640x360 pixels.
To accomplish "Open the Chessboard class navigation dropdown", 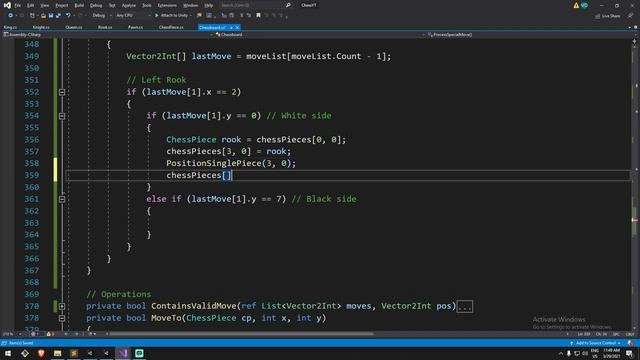I will pyautogui.click(x=319, y=35).
